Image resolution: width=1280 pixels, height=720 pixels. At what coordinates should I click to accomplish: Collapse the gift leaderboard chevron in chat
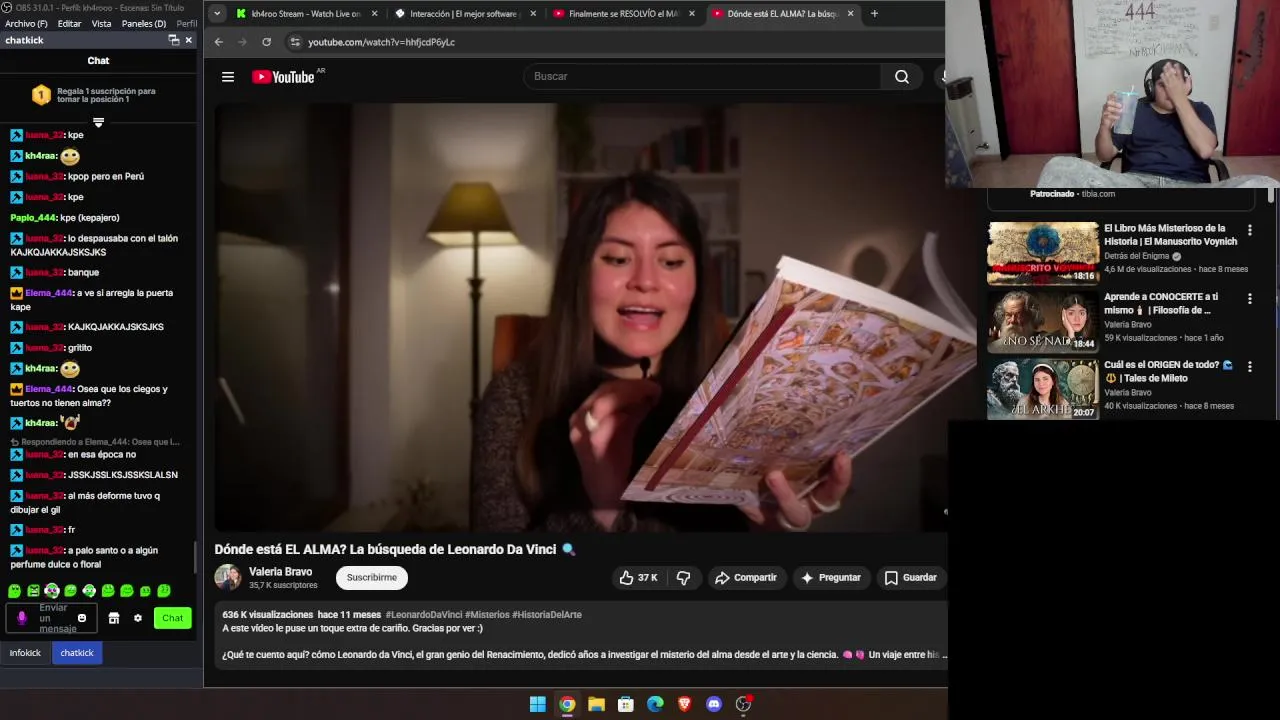[98, 123]
